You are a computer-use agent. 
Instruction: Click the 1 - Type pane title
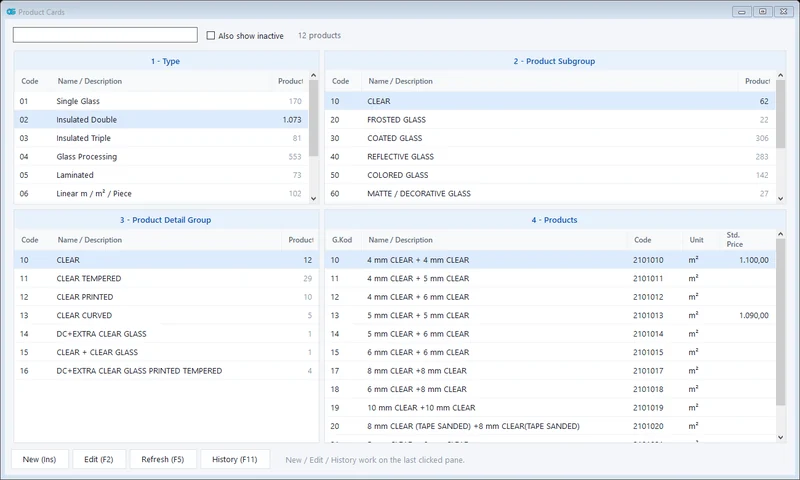[x=165, y=61]
